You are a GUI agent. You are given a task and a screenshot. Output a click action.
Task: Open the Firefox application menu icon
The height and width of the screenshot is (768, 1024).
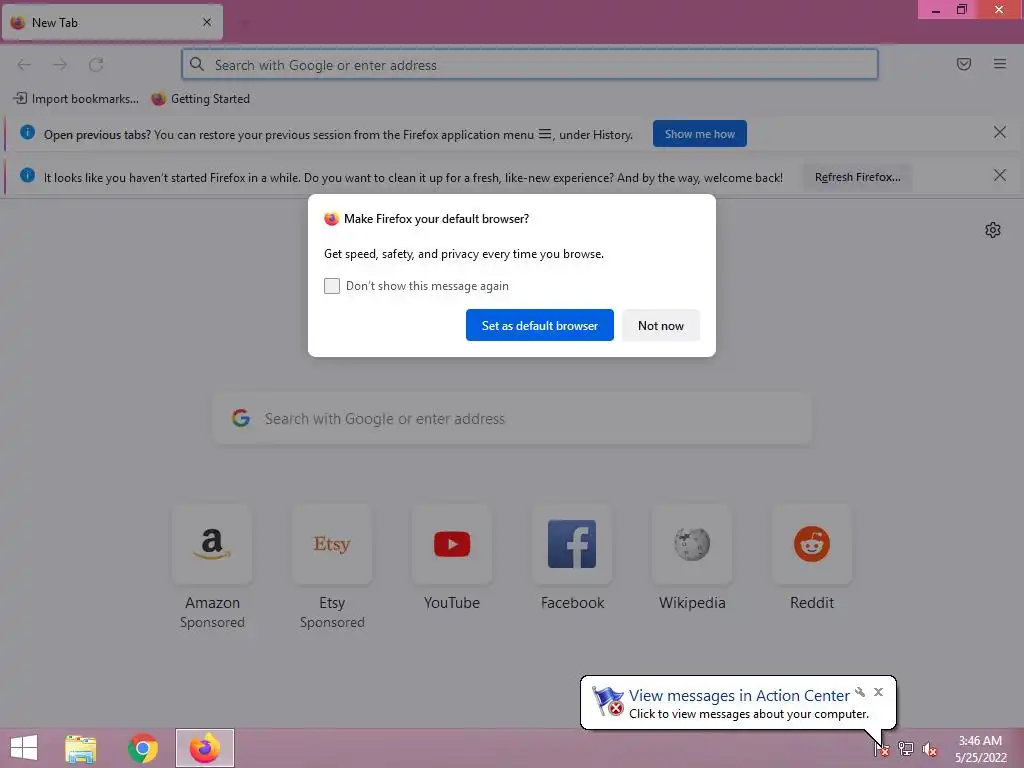coord(999,64)
